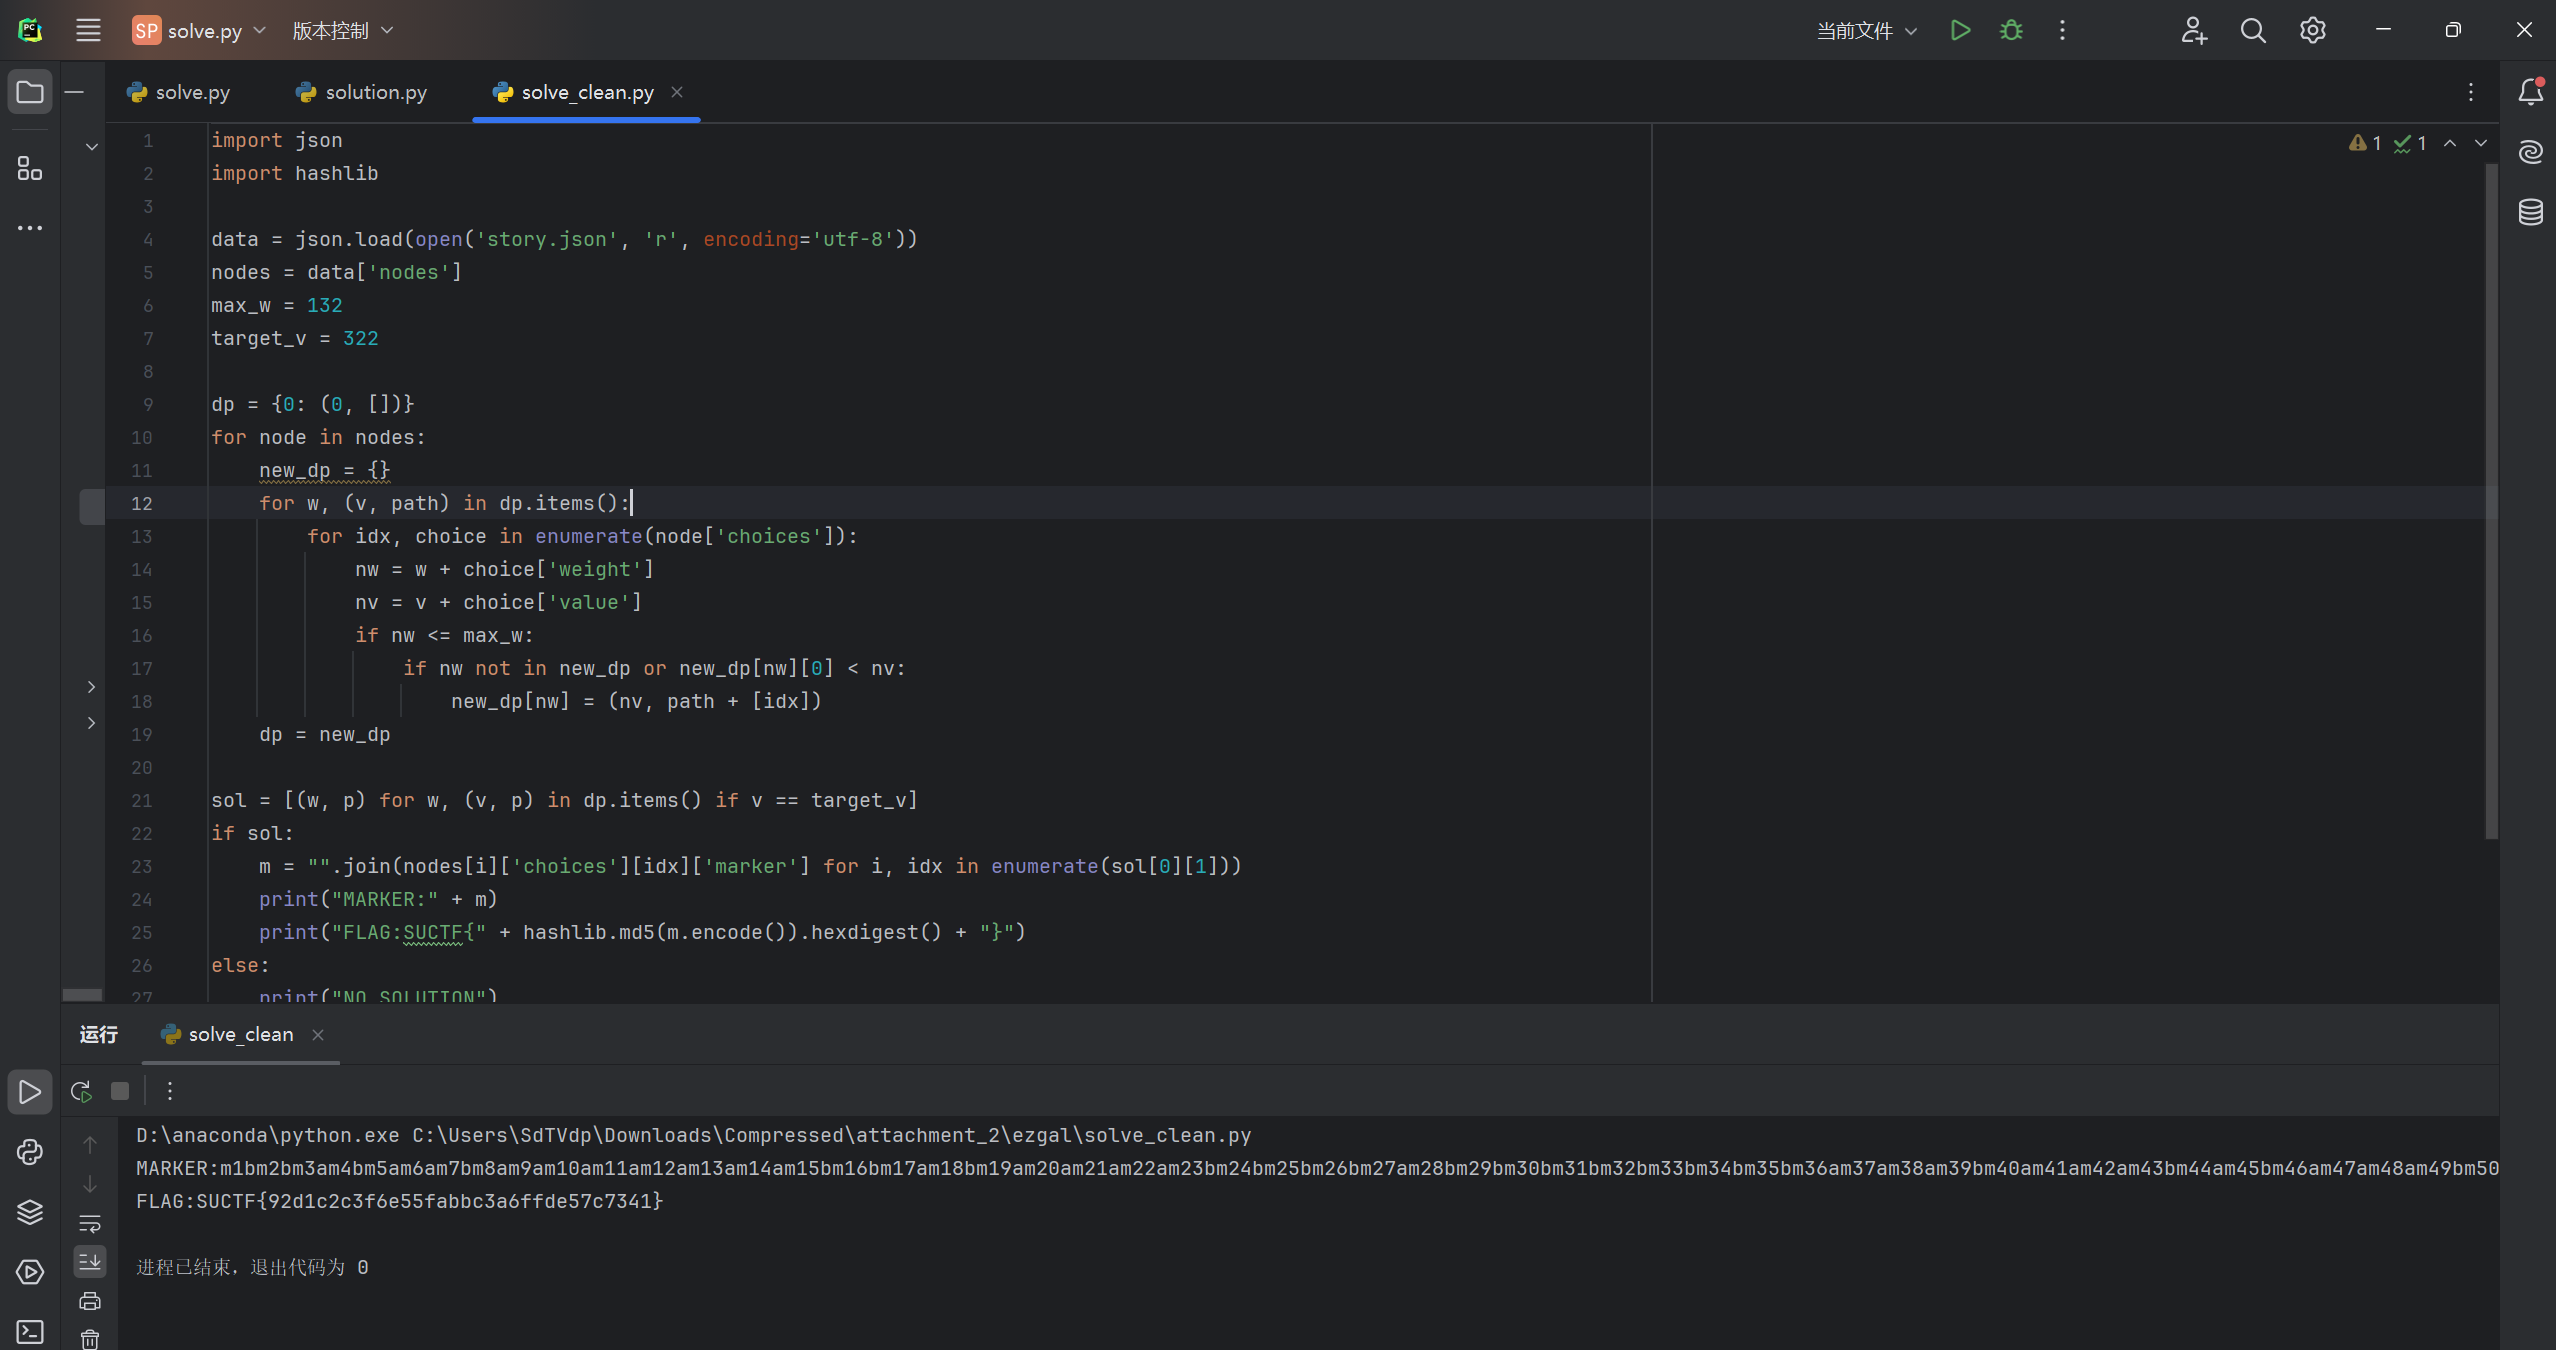The width and height of the screenshot is (2556, 1350).
Task: Run the current file with Run icon
Action: point(1960,30)
